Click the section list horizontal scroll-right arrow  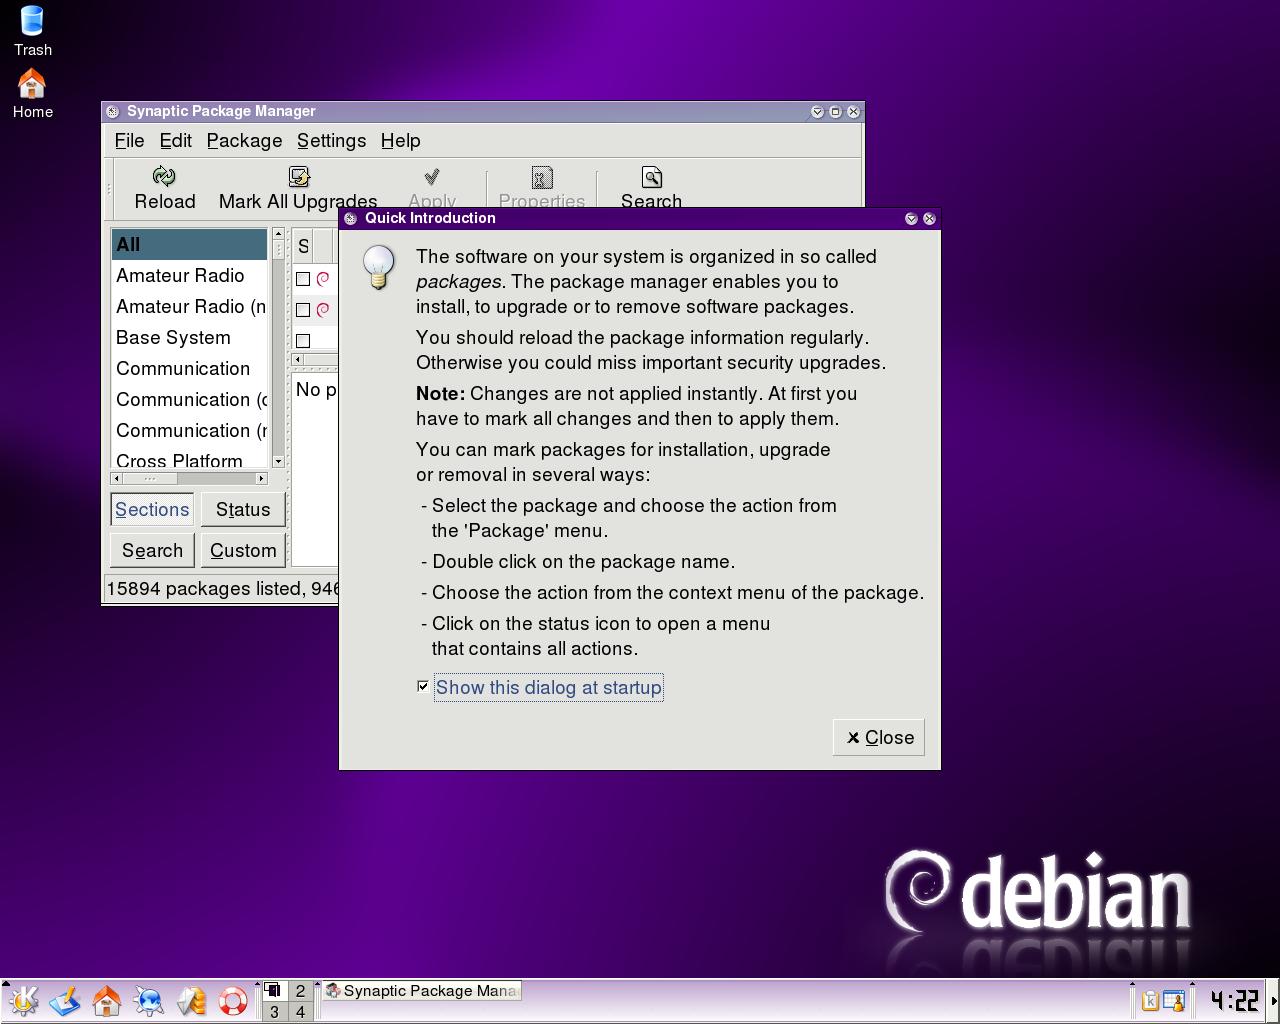(x=262, y=479)
